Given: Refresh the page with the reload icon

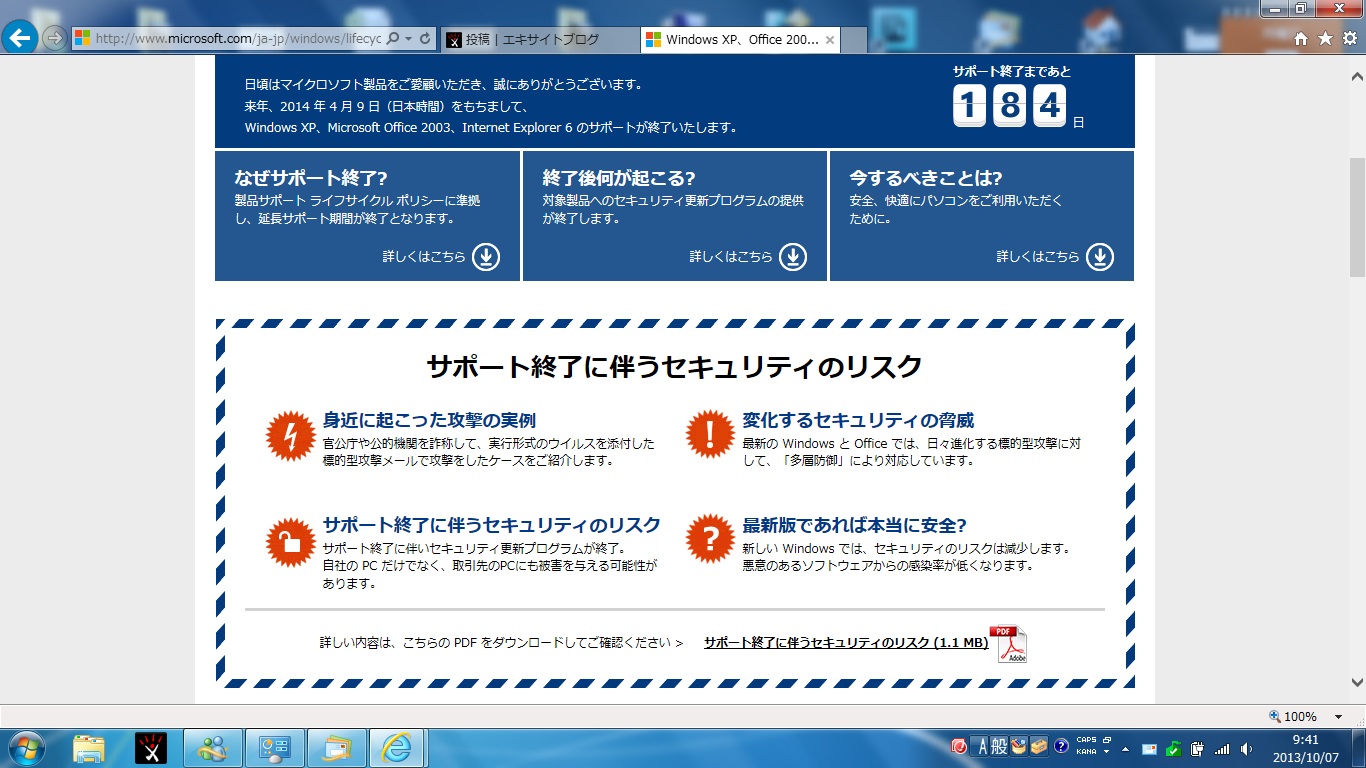Looking at the screenshot, I should coord(425,39).
